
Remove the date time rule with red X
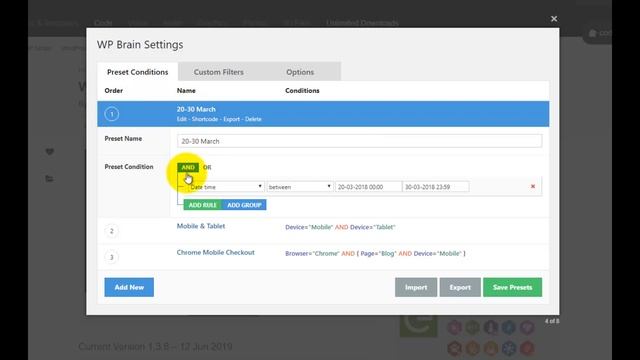(x=533, y=186)
